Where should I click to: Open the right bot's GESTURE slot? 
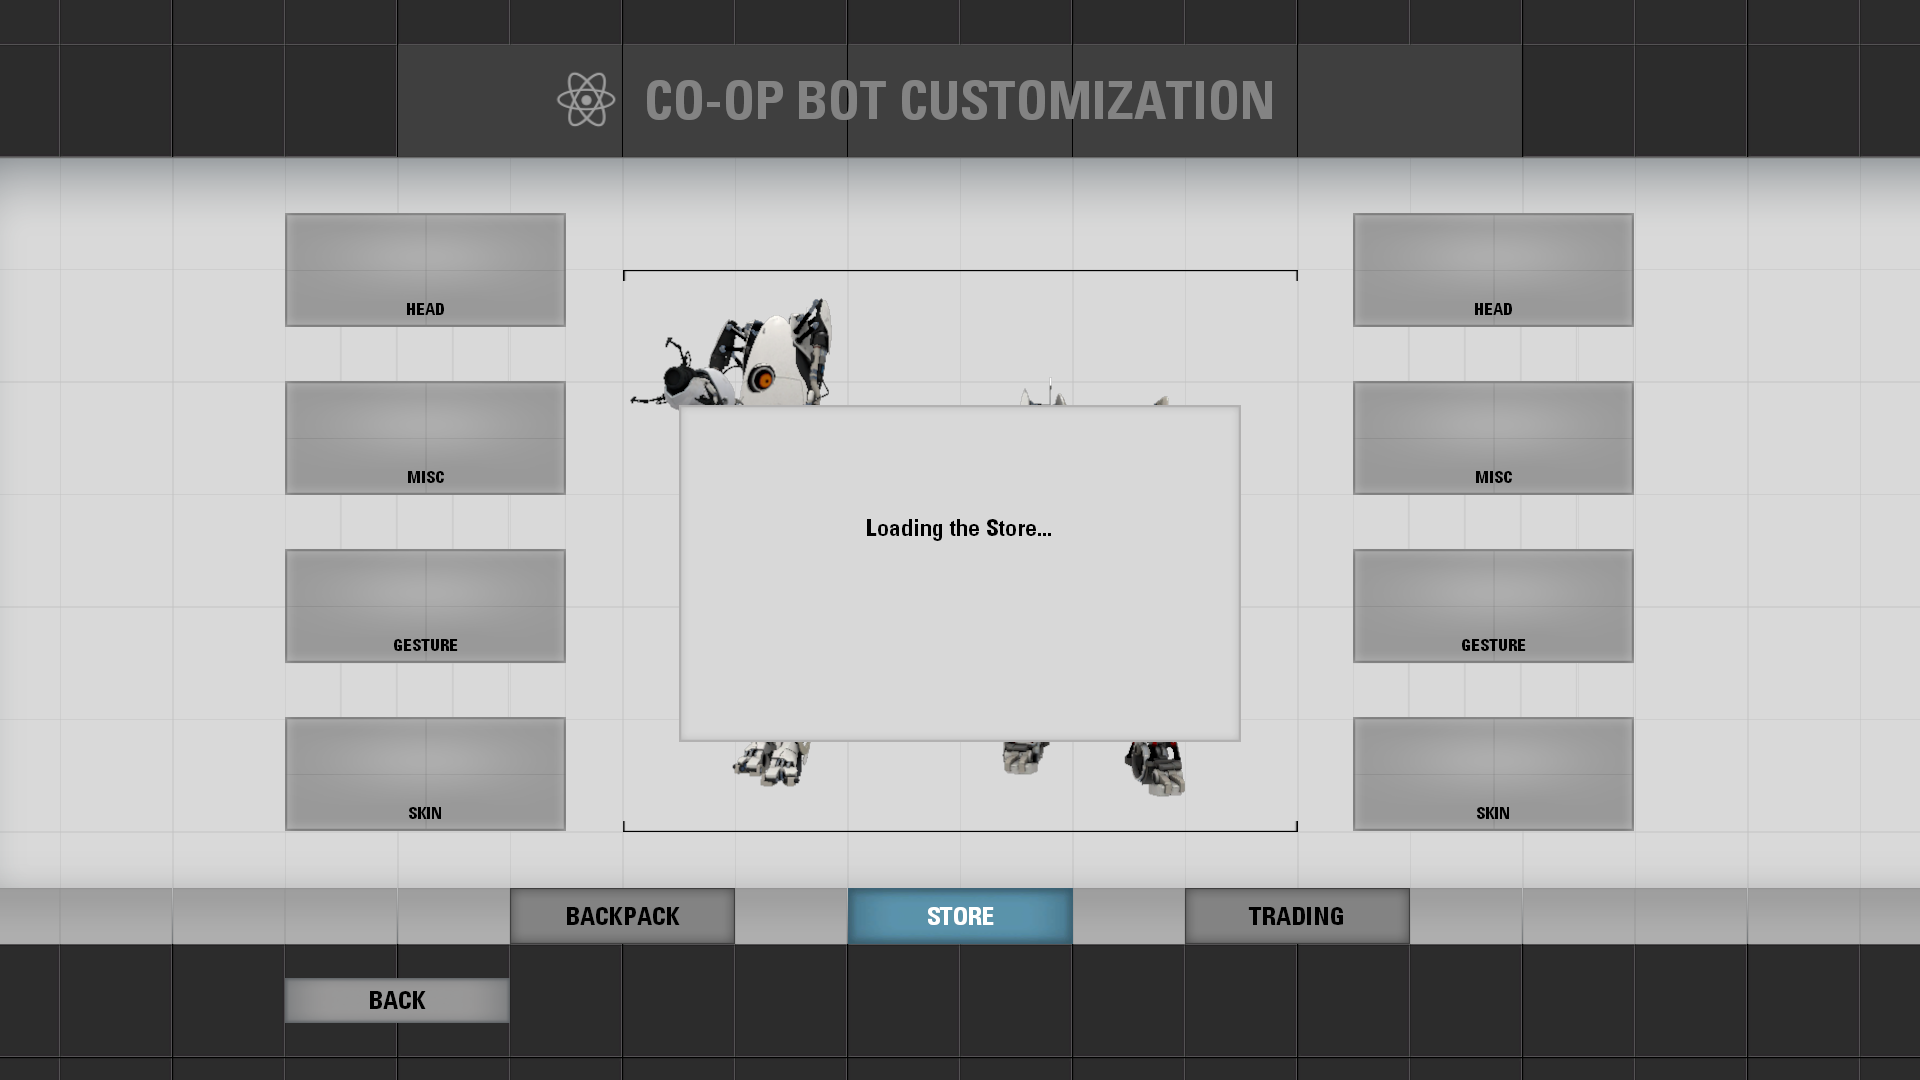(x=1493, y=606)
